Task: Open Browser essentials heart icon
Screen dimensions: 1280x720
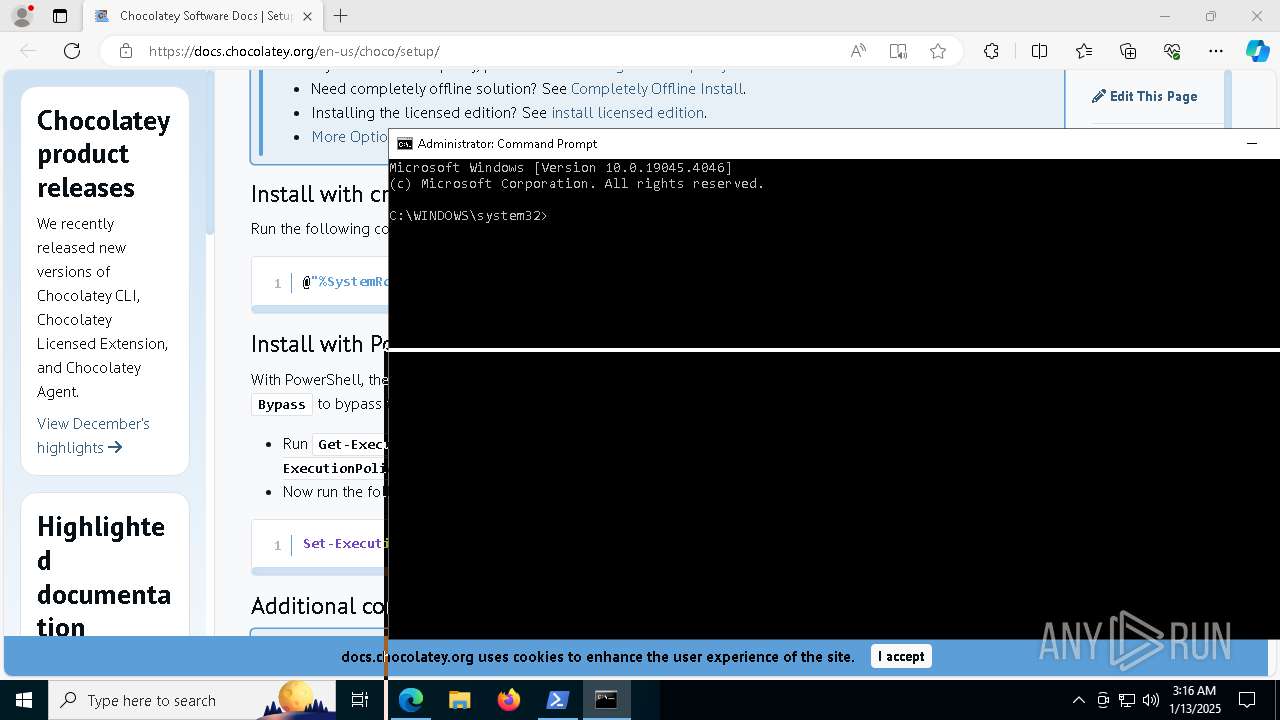Action: tap(1172, 51)
